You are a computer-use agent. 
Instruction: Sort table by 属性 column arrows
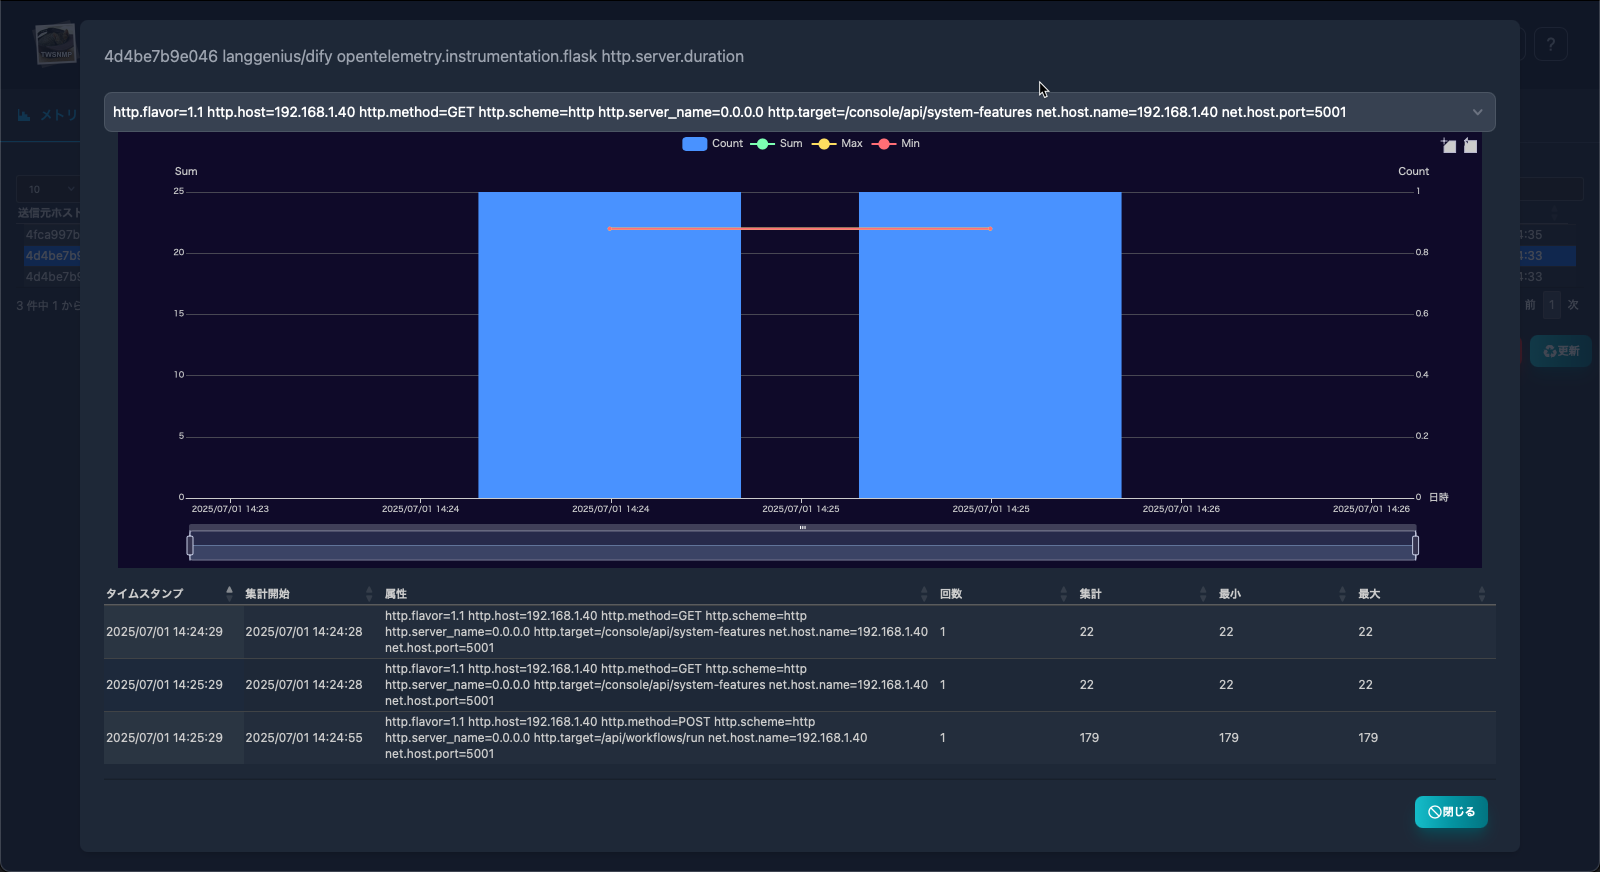(x=924, y=593)
